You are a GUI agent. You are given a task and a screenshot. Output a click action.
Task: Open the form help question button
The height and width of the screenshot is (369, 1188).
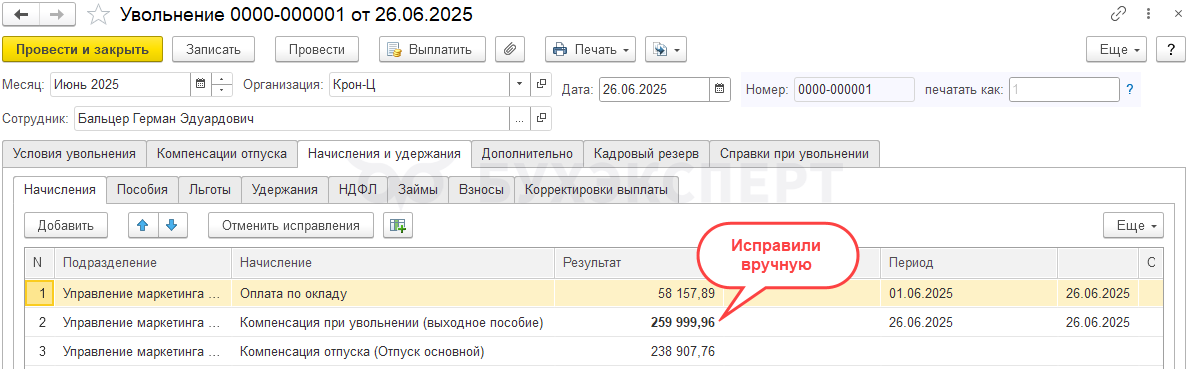(x=1171, y=49)
